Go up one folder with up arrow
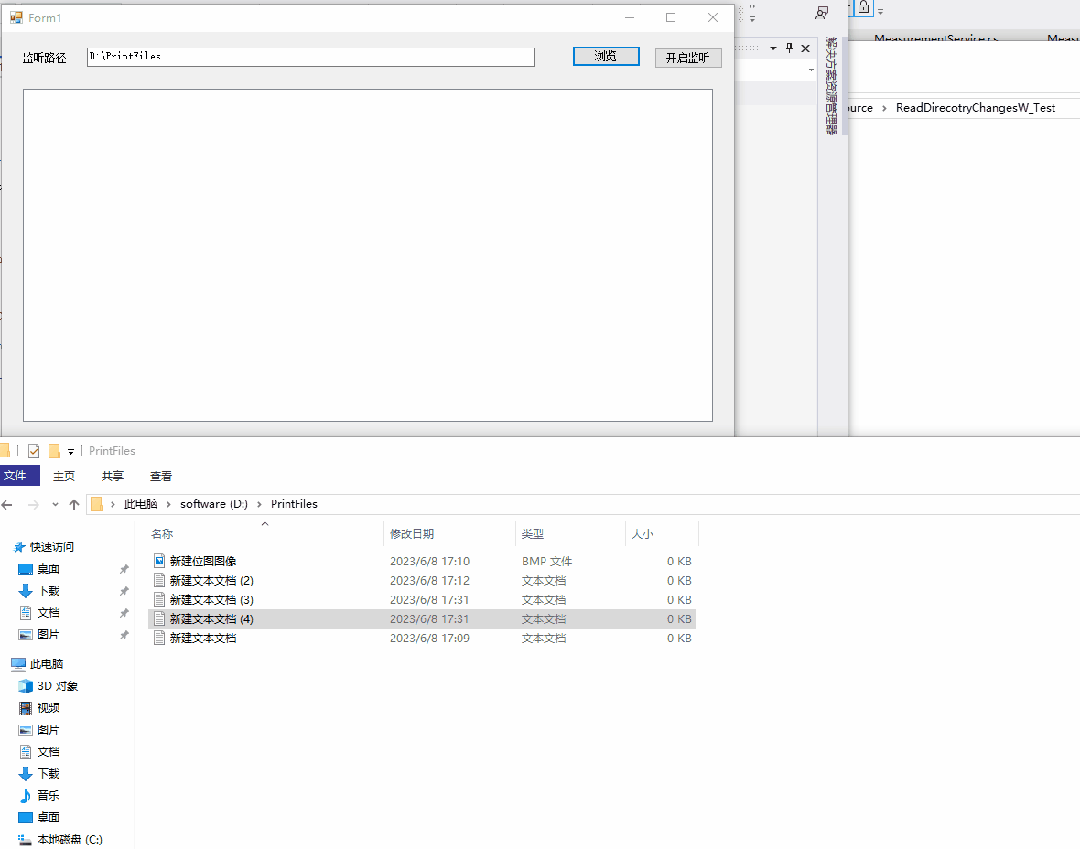 [74, 504]
